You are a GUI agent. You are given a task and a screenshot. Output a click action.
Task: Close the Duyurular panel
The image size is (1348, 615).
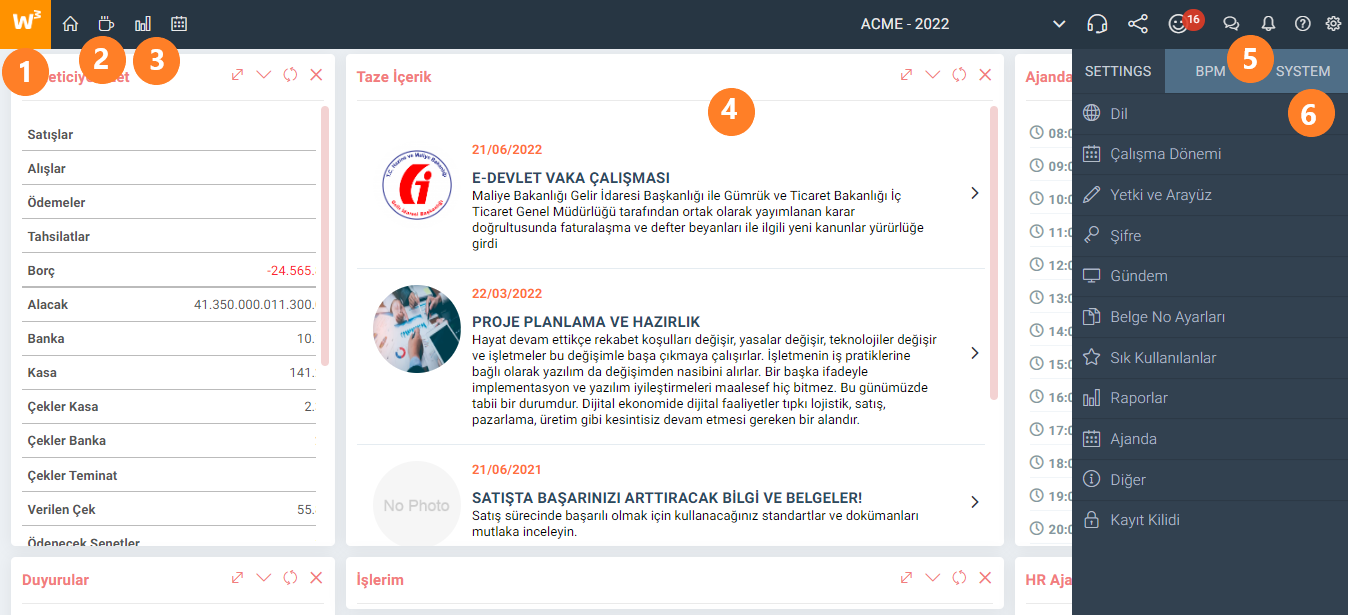point(316,578)
